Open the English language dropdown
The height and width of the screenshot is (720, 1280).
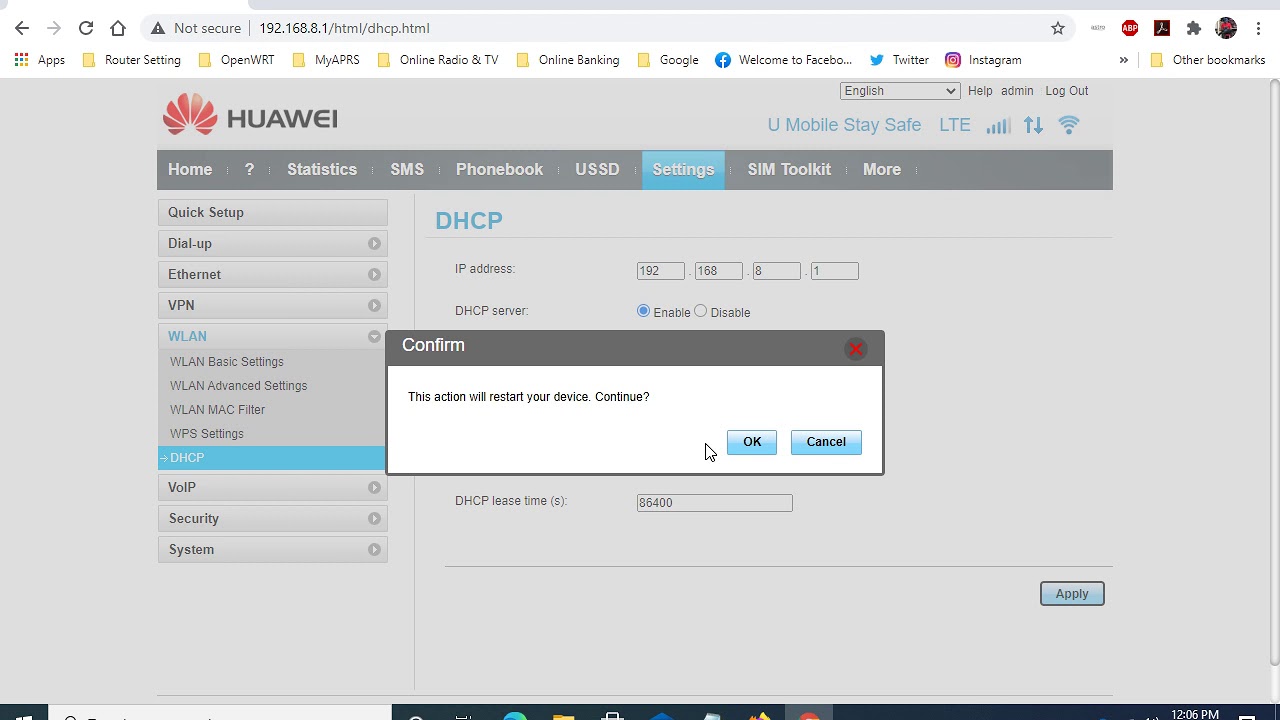tap(900, 91)
